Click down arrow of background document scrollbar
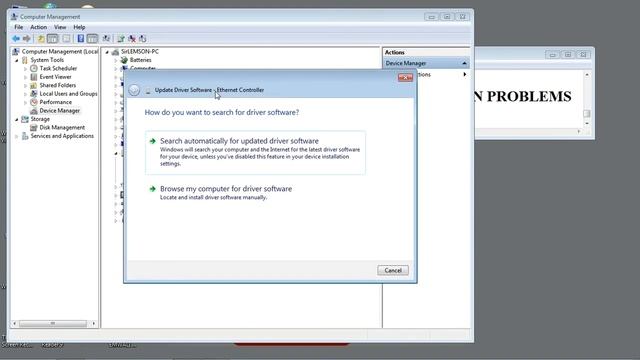This screenshot has height=360, width=640. point(587,124)
